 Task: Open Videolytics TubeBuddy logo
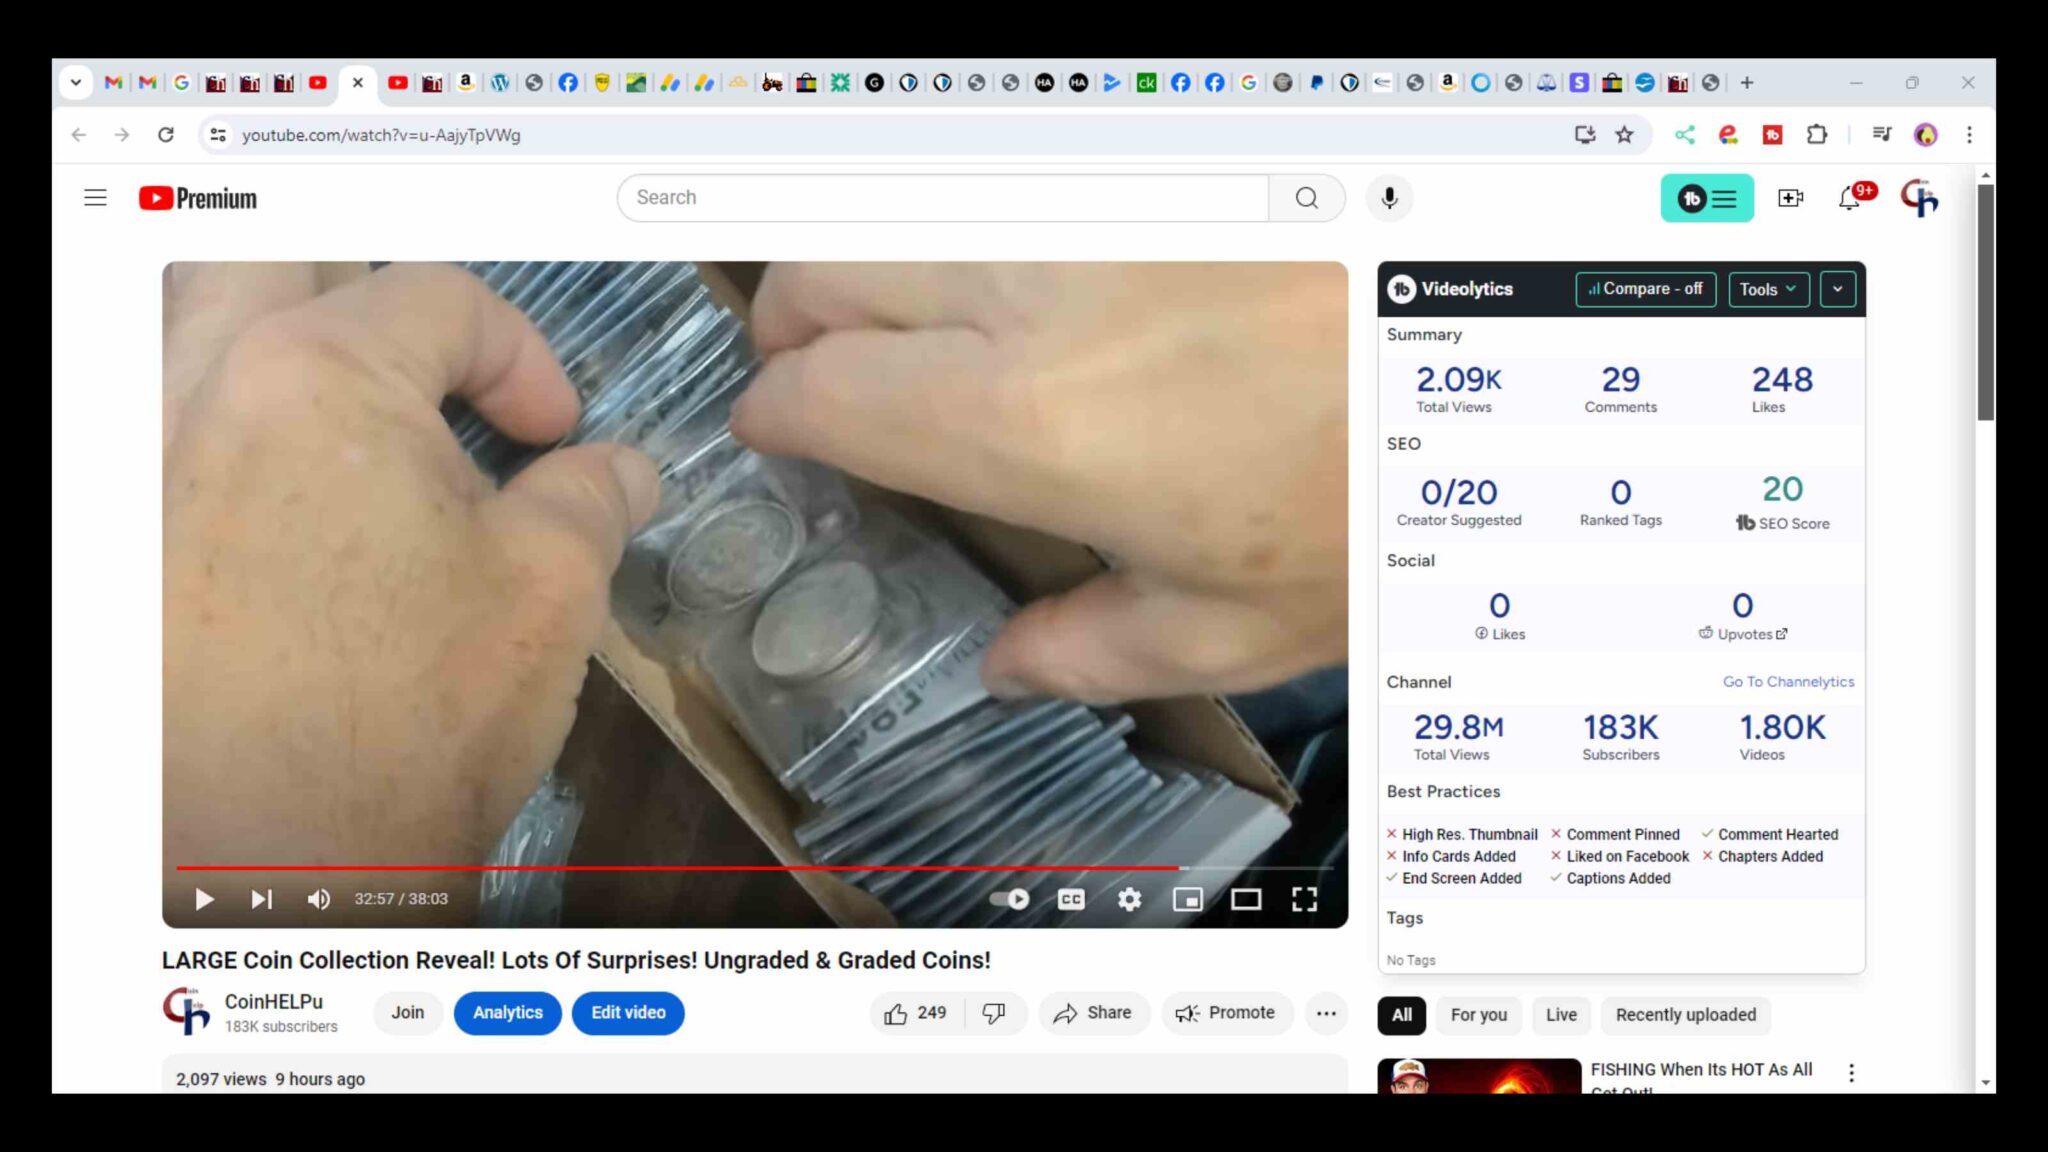pyautogui.click(x=1401, y=289)
